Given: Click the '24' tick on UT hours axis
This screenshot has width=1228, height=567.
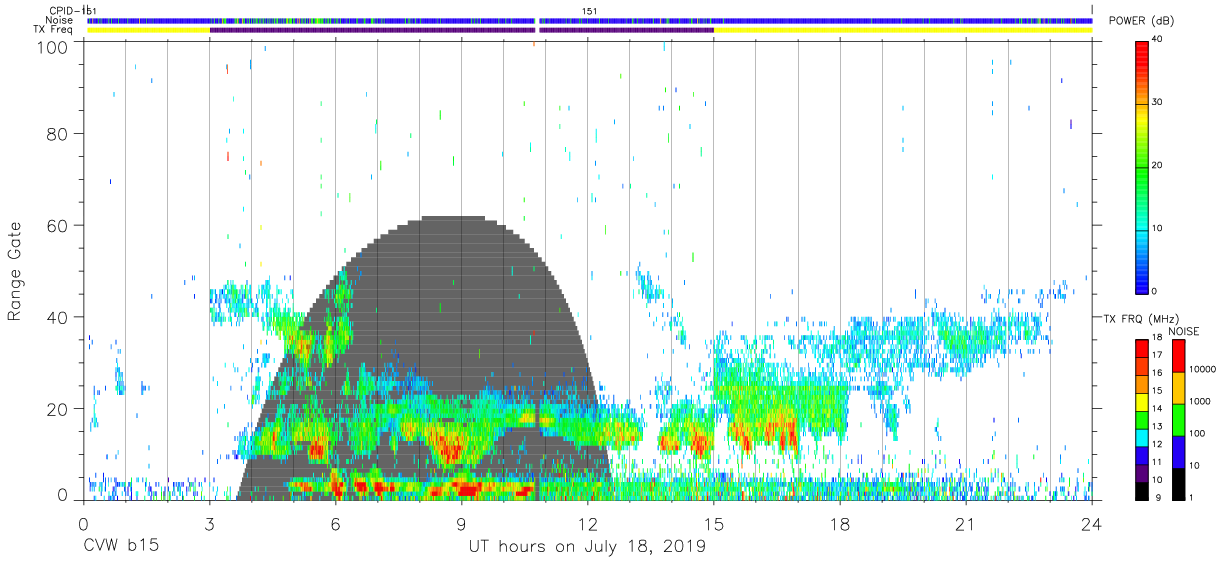Looking at the screenshot, I should coord(1092,525).
